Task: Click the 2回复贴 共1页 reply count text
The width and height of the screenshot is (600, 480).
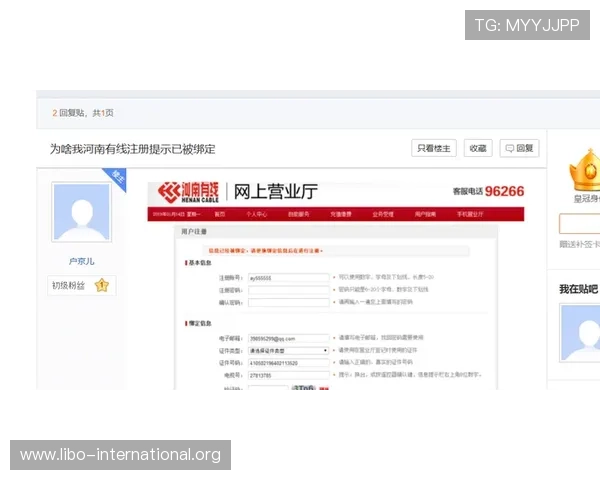Action: (83, 113)
